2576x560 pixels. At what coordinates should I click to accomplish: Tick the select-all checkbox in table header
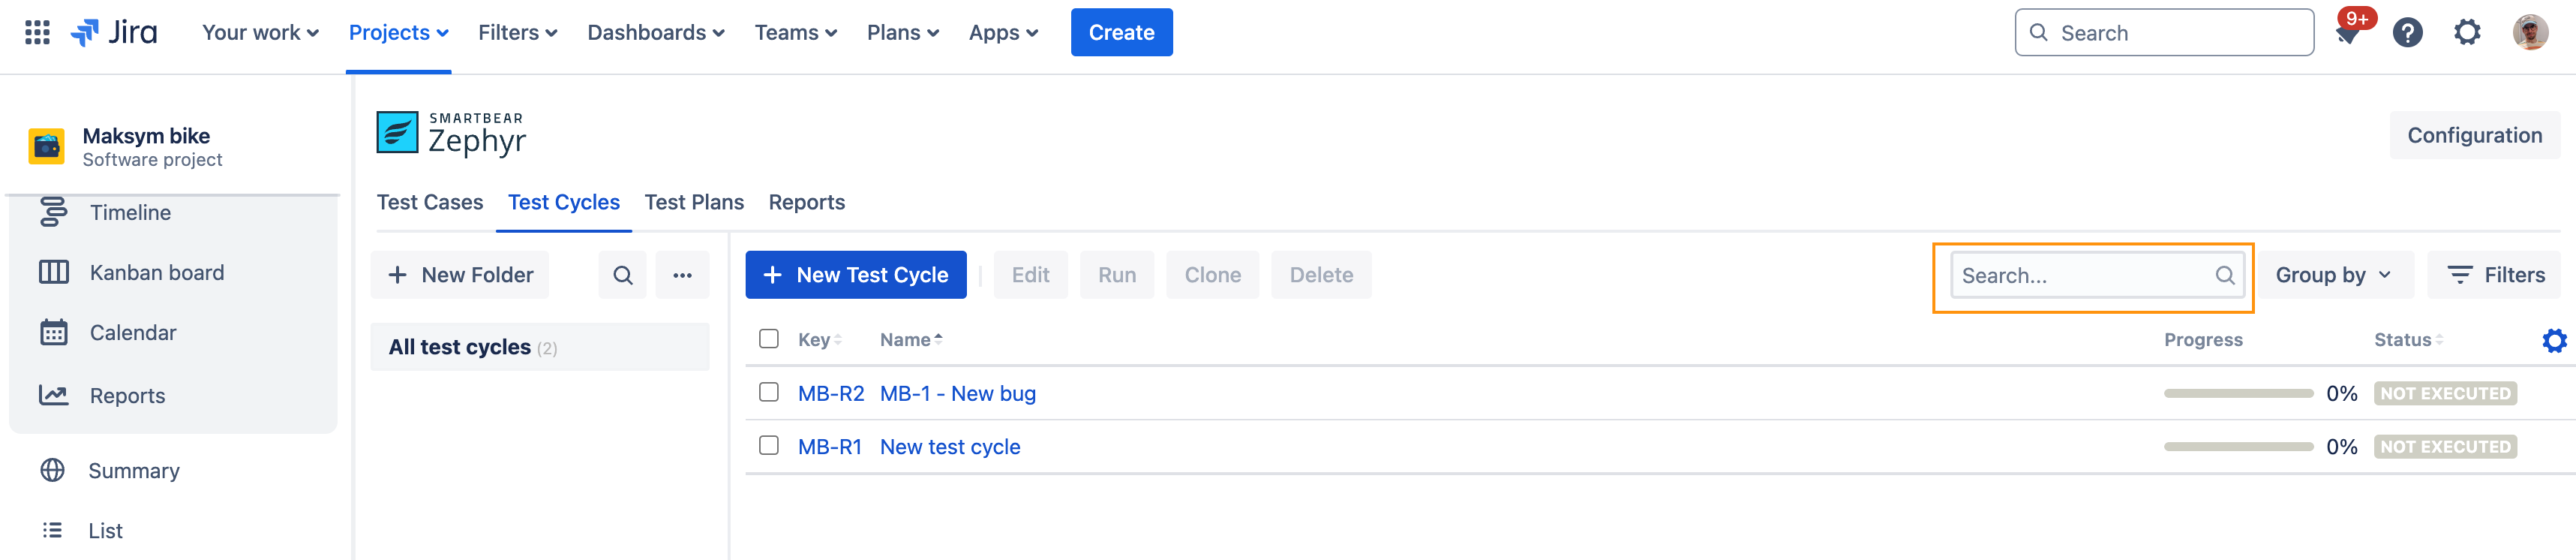768,339
